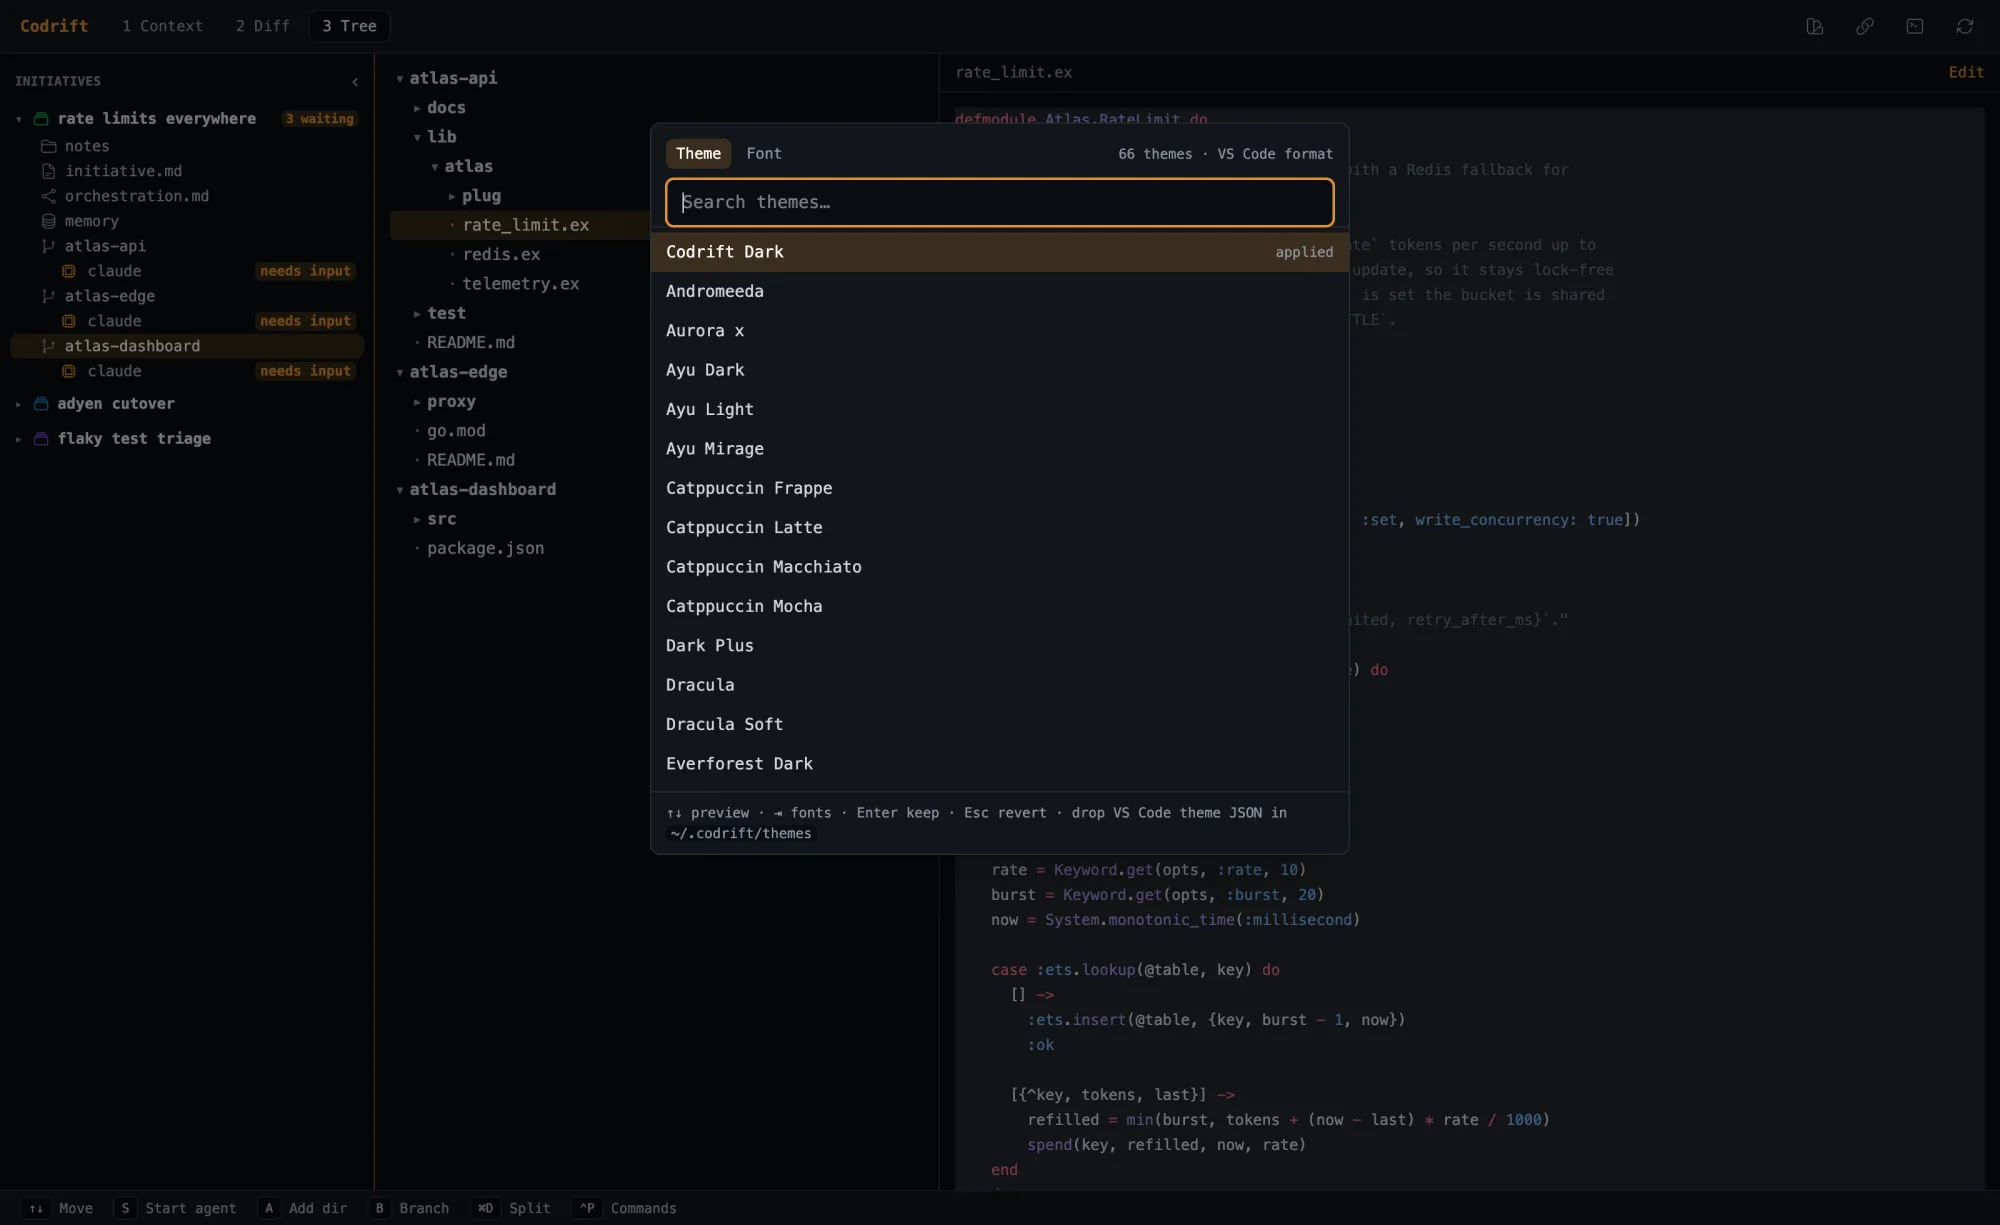The image size is (2000, 1225).
Task: Collapse the atlas-api tree root
Action: tap(400, 78)
